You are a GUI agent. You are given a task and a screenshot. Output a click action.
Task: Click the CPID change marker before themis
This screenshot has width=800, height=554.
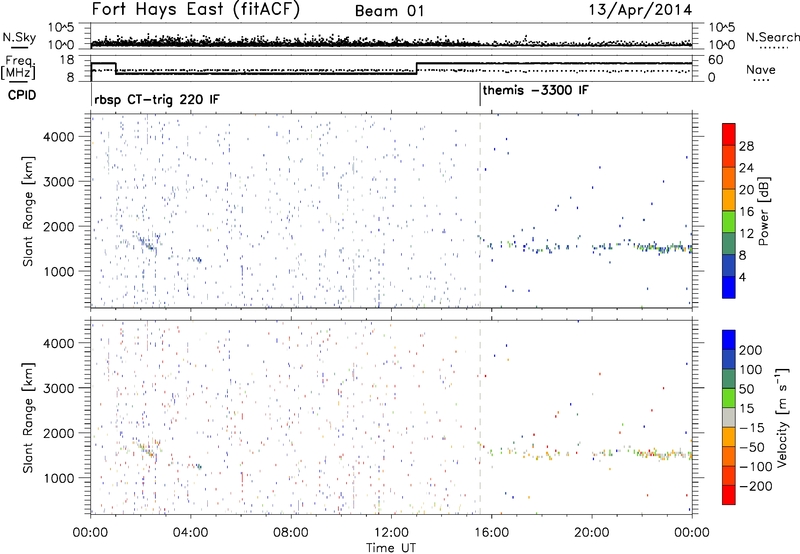click(480, 95)
